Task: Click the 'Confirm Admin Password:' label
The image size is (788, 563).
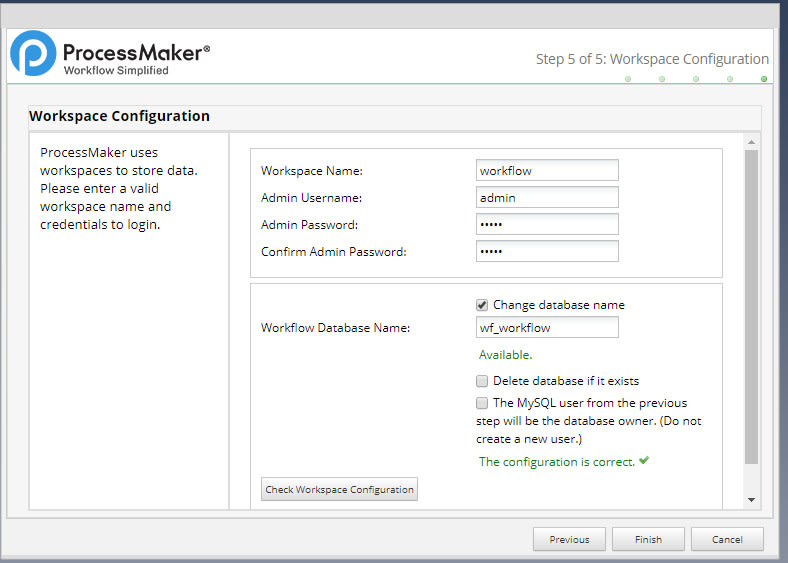Action: (x=334, y=251)
